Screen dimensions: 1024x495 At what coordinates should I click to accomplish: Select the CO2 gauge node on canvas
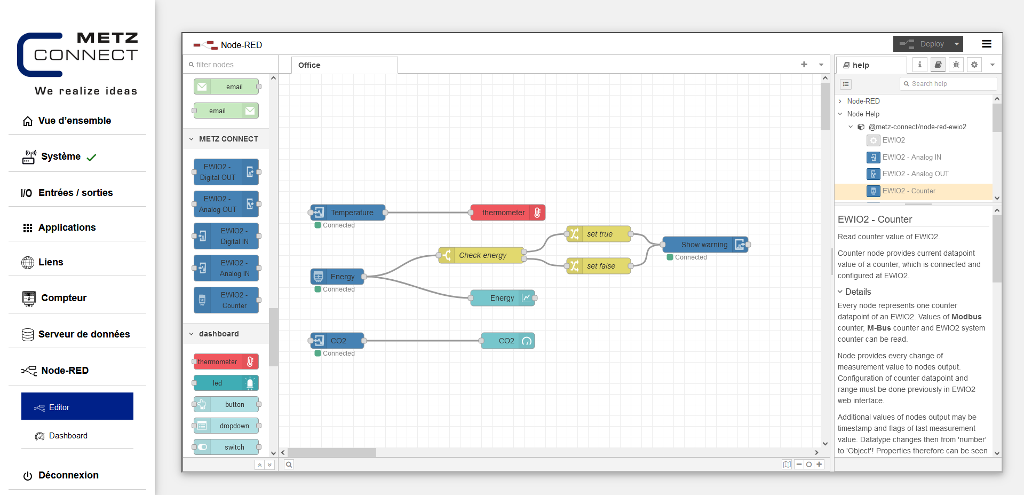pos(507,341)
